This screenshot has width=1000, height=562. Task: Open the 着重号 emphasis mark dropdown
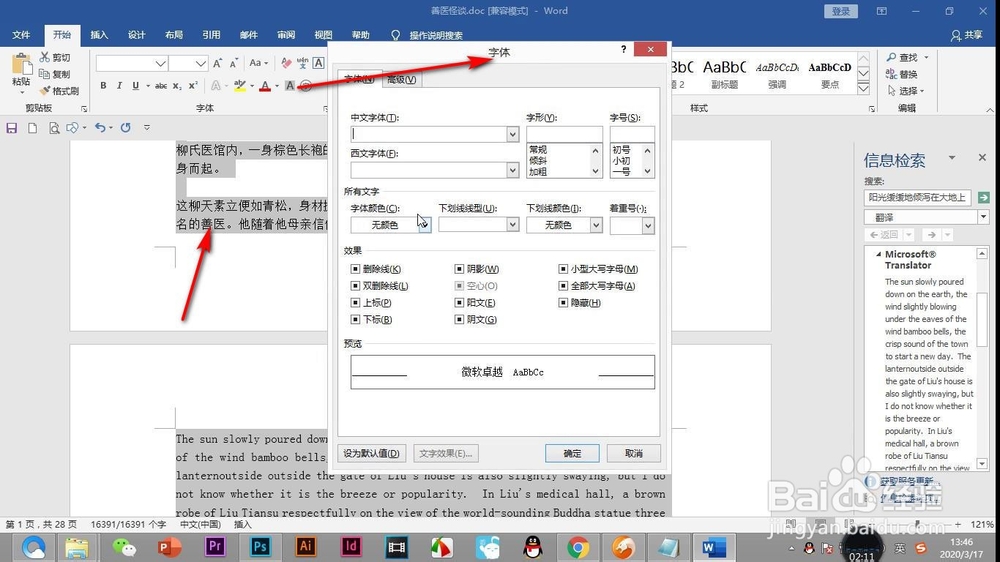pos(648,225)
